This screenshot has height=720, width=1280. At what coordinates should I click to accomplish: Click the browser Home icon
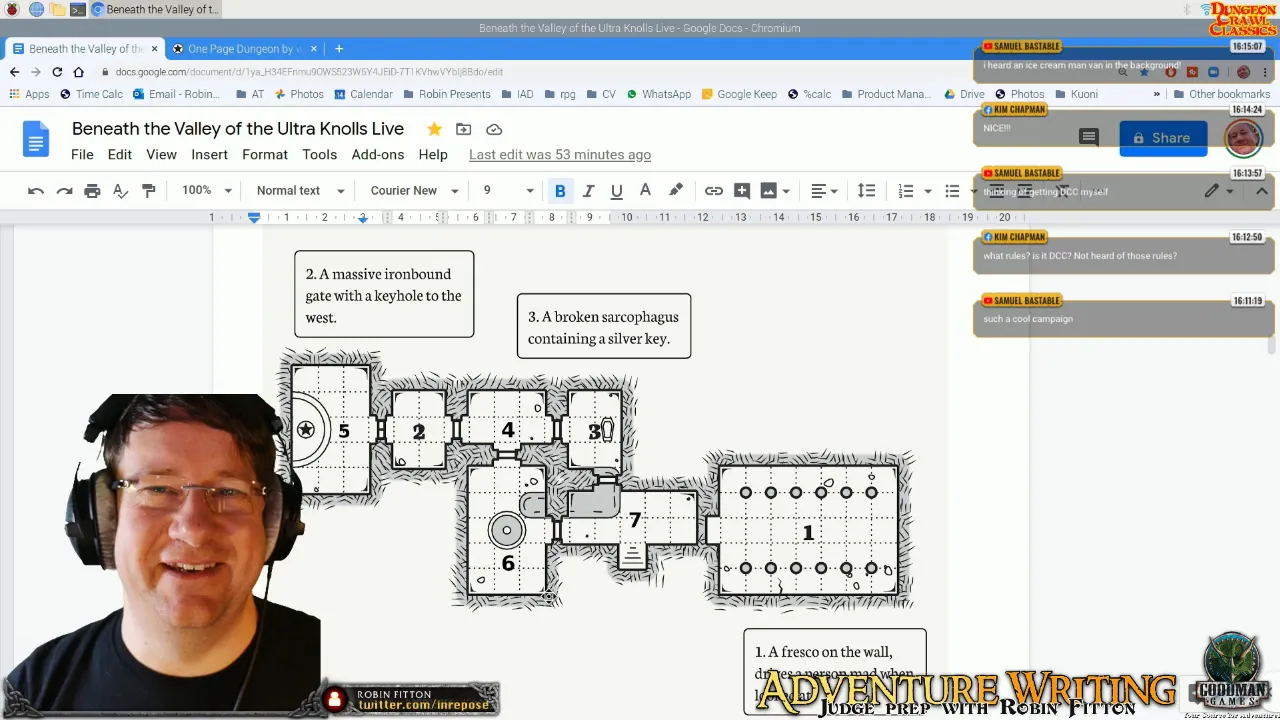click(78, 72)
